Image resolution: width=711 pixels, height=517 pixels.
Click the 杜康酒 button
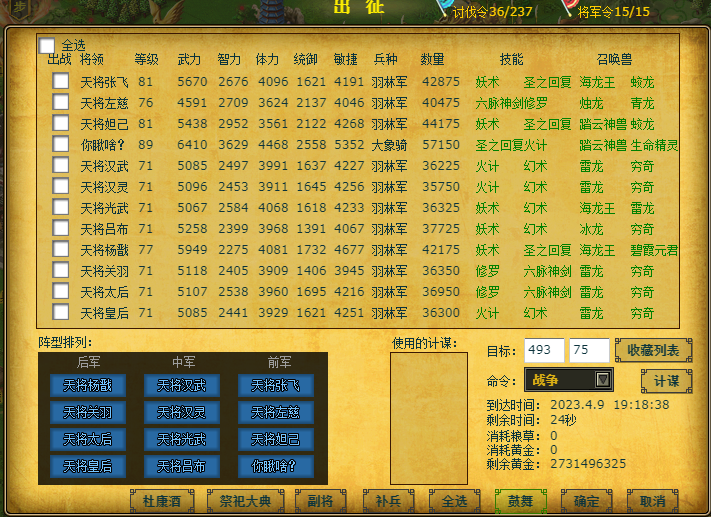pyautogui.click(x=162, y=501)
